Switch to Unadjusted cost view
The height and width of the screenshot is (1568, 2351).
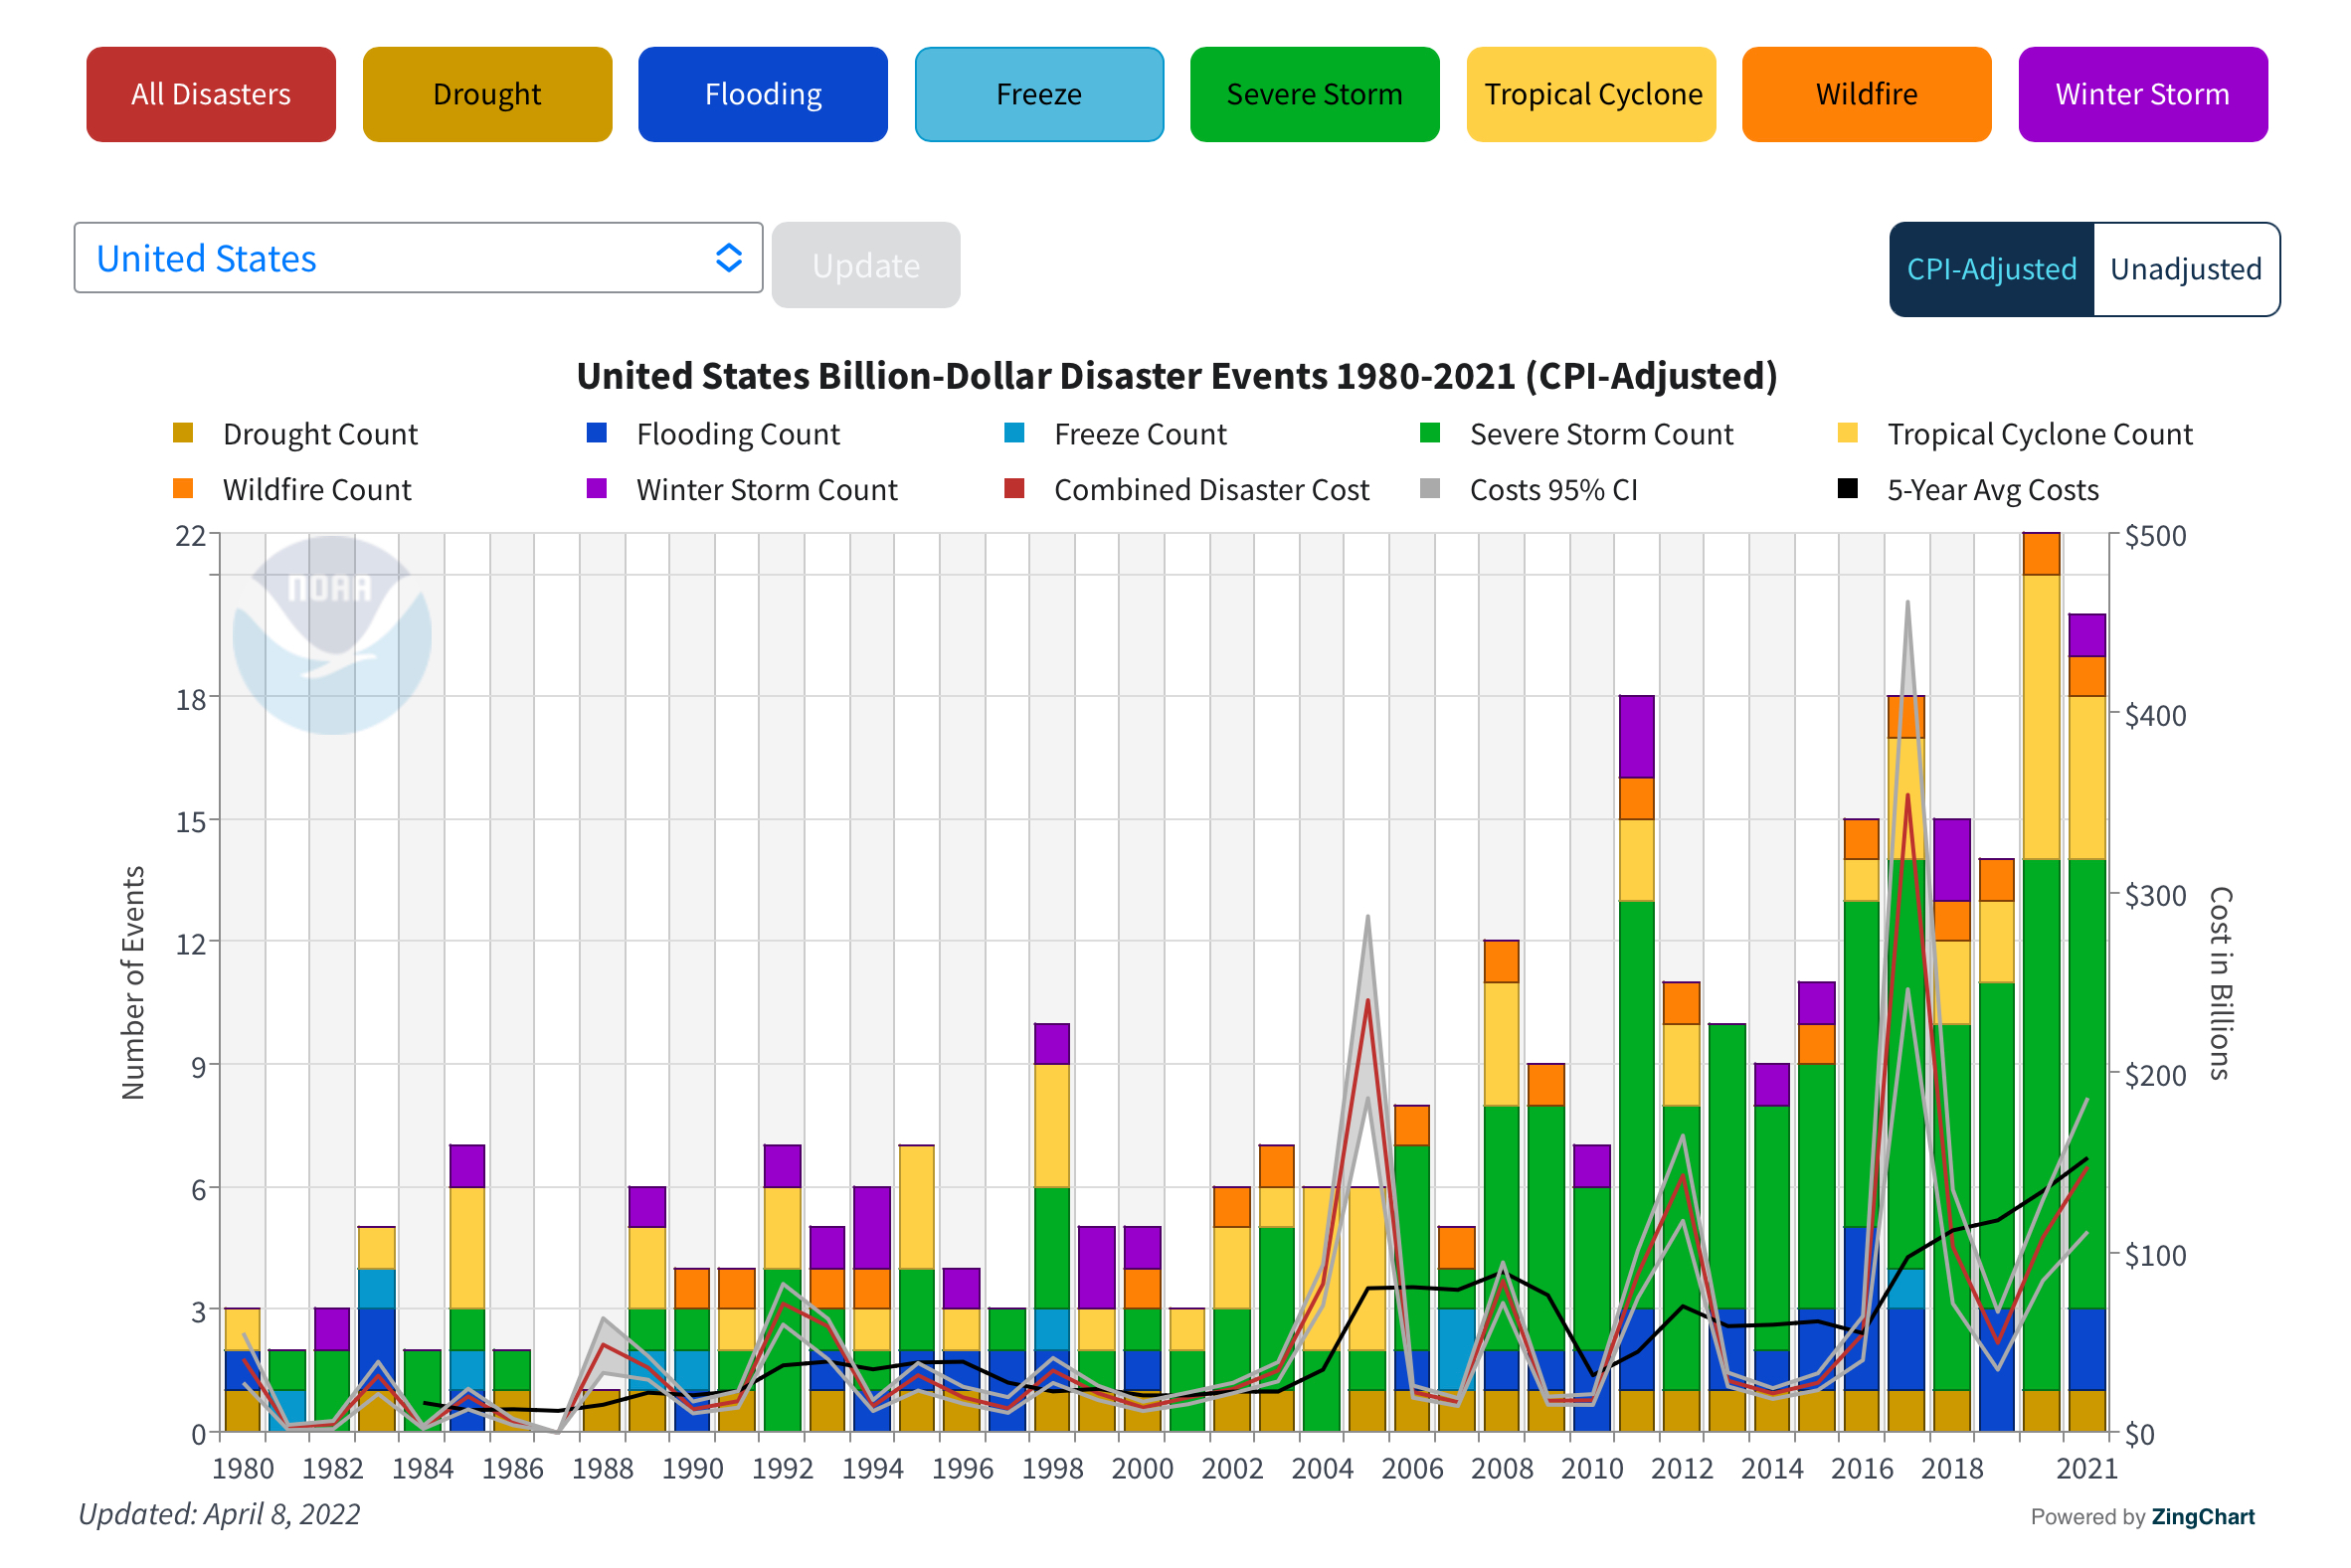(x=2185, y=269)
